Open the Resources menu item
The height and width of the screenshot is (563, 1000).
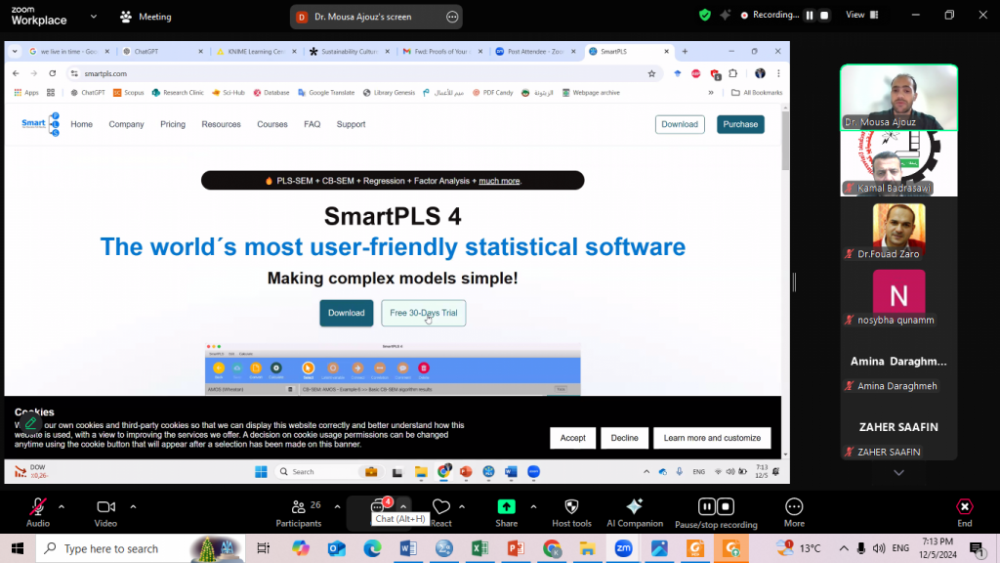coord(221,124)
